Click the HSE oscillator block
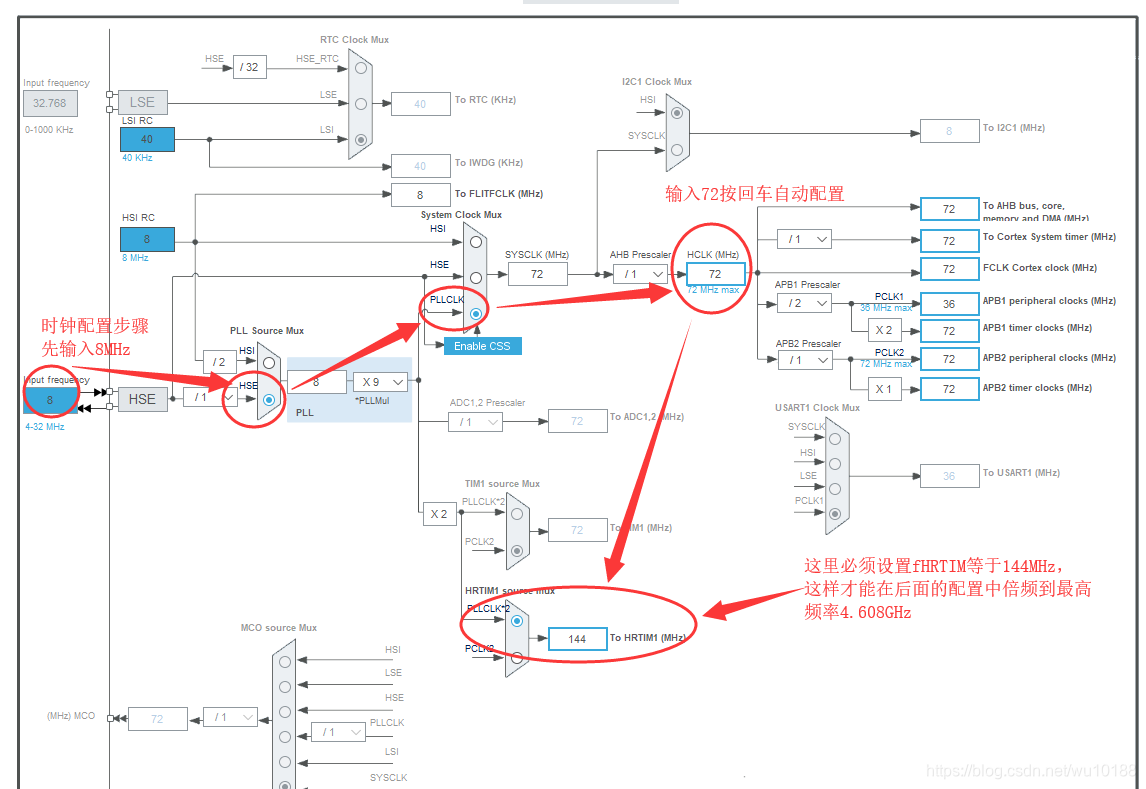The width and height of the screenshot is (1146, 789). coord(143,399)
